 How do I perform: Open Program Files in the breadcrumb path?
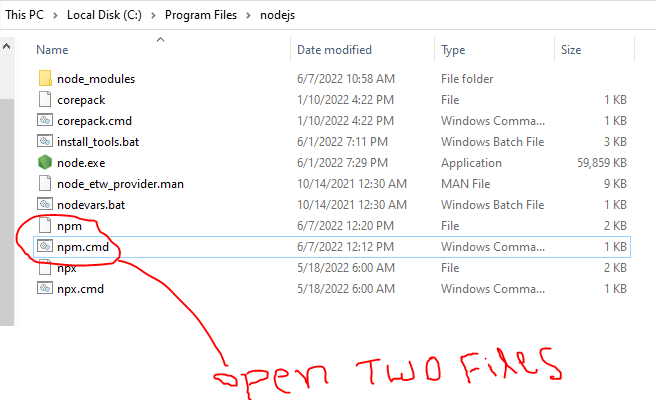pos(201,15)
